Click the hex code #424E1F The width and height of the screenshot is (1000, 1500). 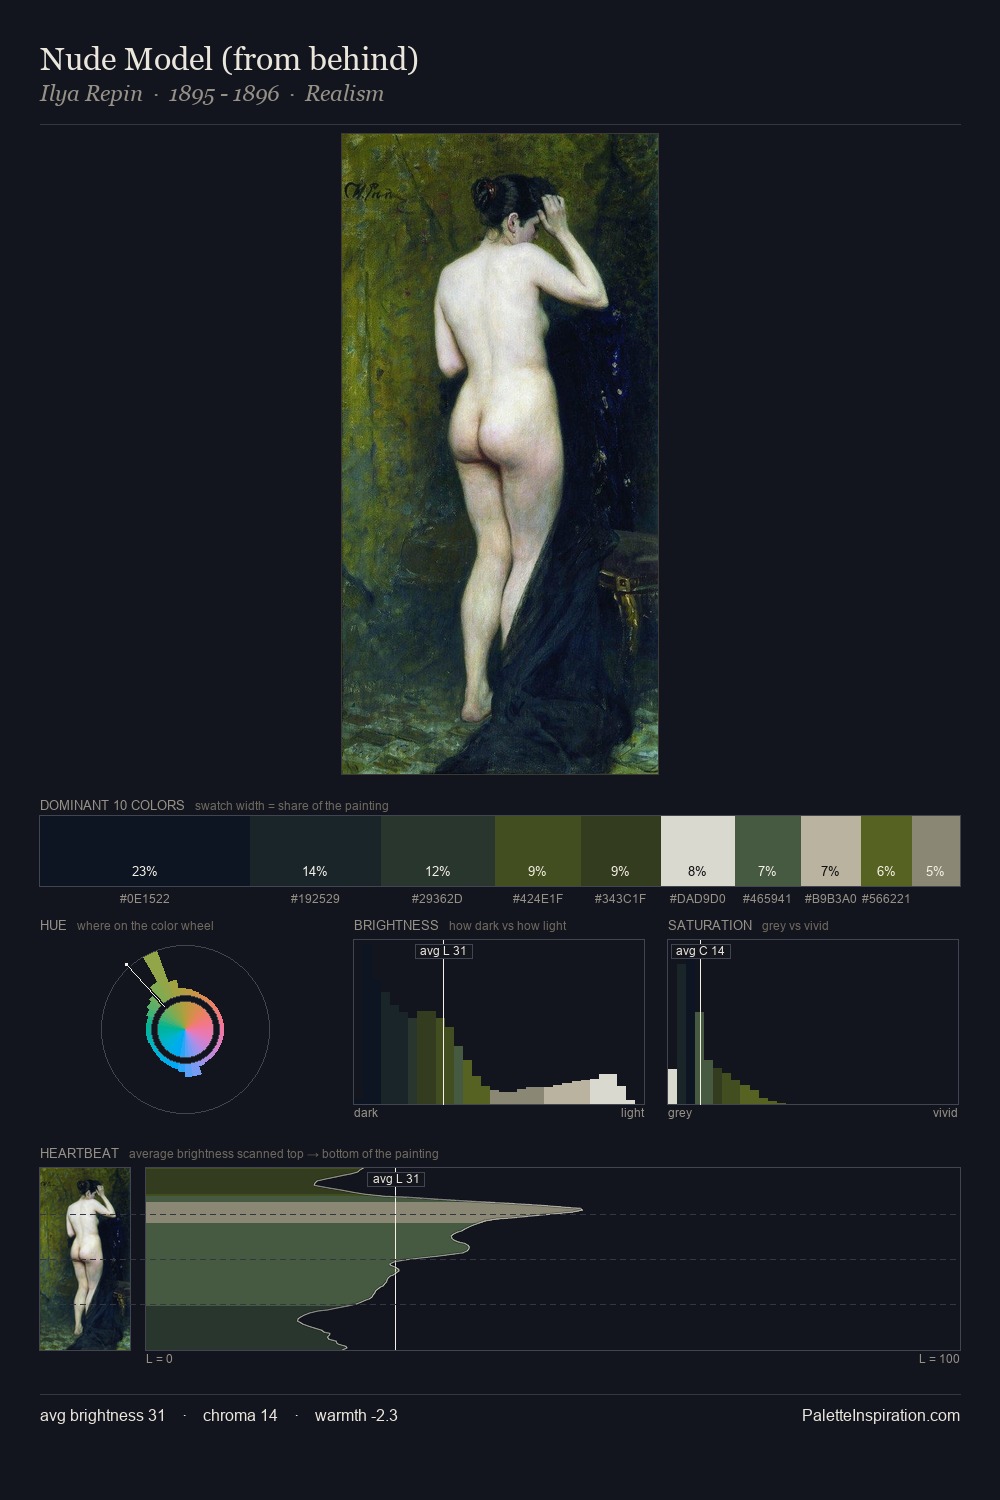(537, 899)
